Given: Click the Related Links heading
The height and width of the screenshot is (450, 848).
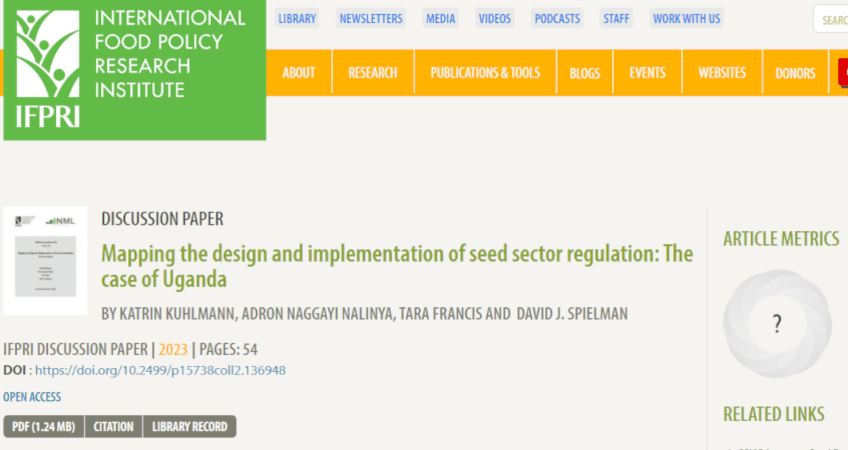Looking at the screenshot, I should tap(773, 414).
